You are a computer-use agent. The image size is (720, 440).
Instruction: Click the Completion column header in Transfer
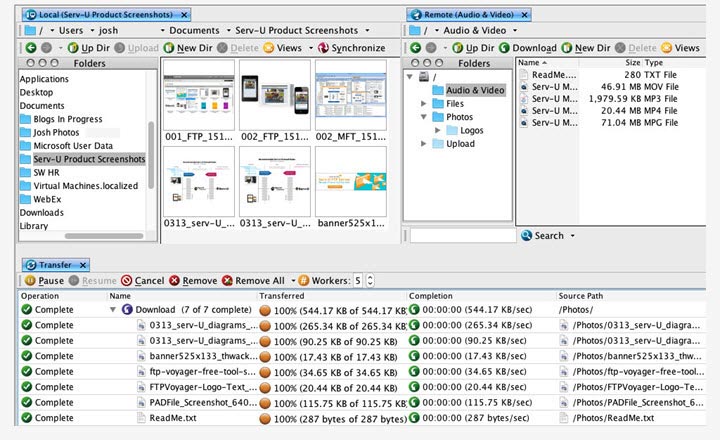[x=481, y=296]
